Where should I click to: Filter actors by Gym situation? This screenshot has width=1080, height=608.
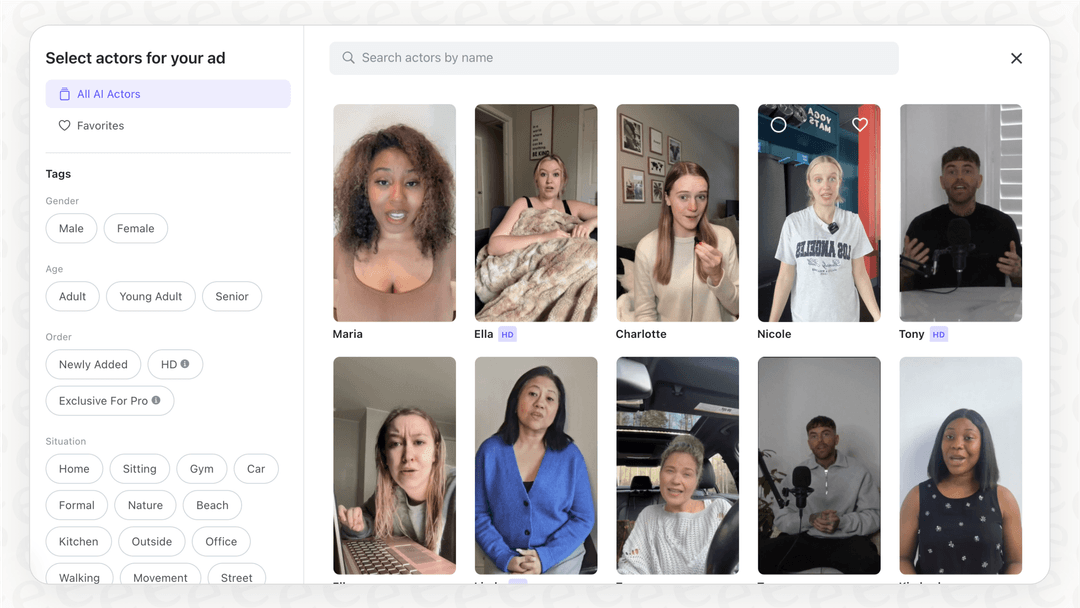click(x=201, y=468)
